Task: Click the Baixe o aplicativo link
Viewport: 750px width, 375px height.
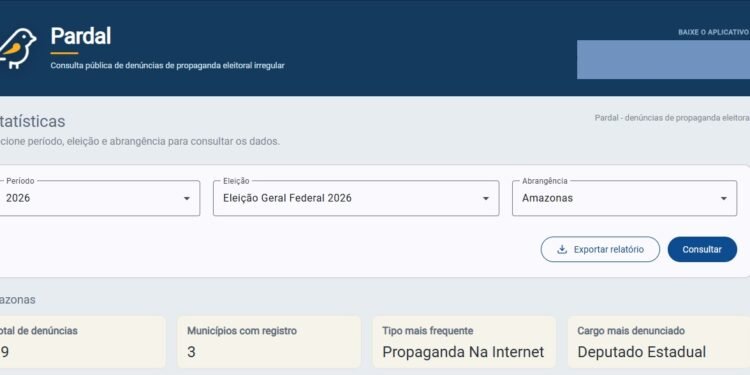Action: tap(713, 33)
